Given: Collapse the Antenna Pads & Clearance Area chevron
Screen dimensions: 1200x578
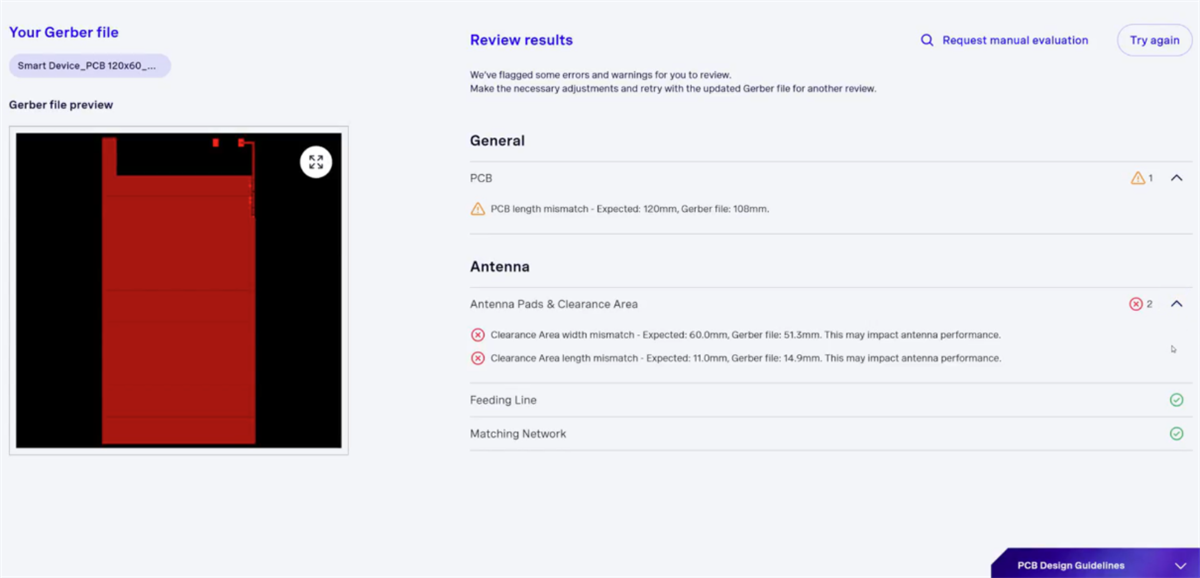Looking at the screenshot, I should click(1177, 304).
